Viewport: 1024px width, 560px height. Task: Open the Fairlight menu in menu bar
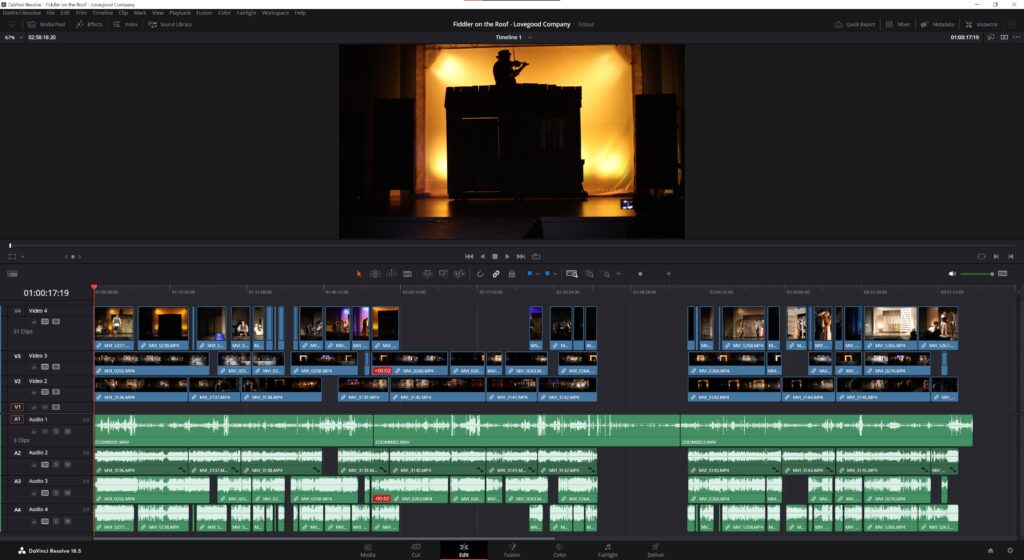(x=246, y=13)
